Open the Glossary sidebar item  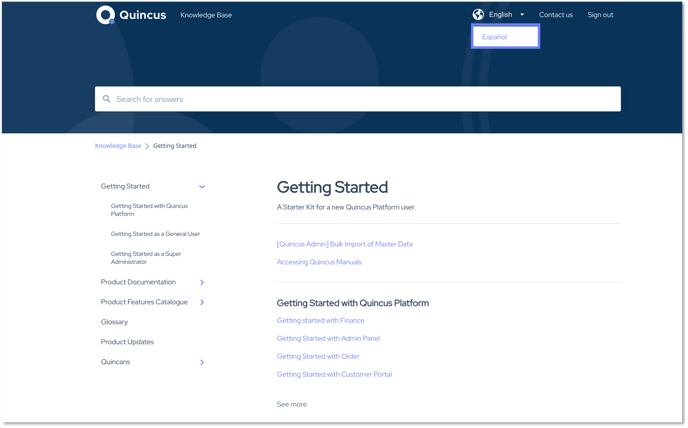(115, 322)
